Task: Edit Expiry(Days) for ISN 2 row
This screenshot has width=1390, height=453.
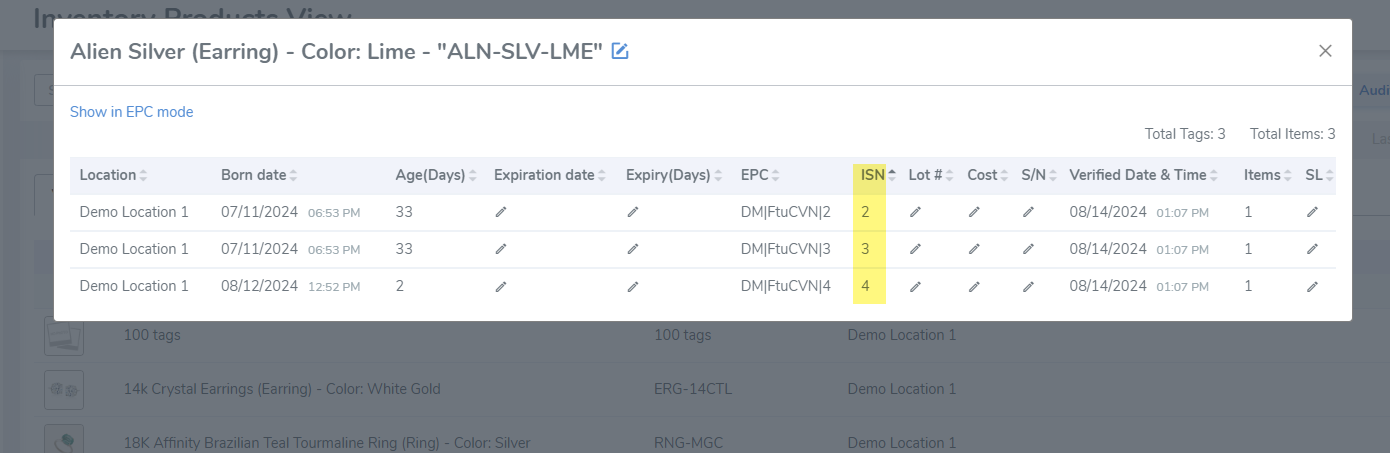Action: click(633, 212)
